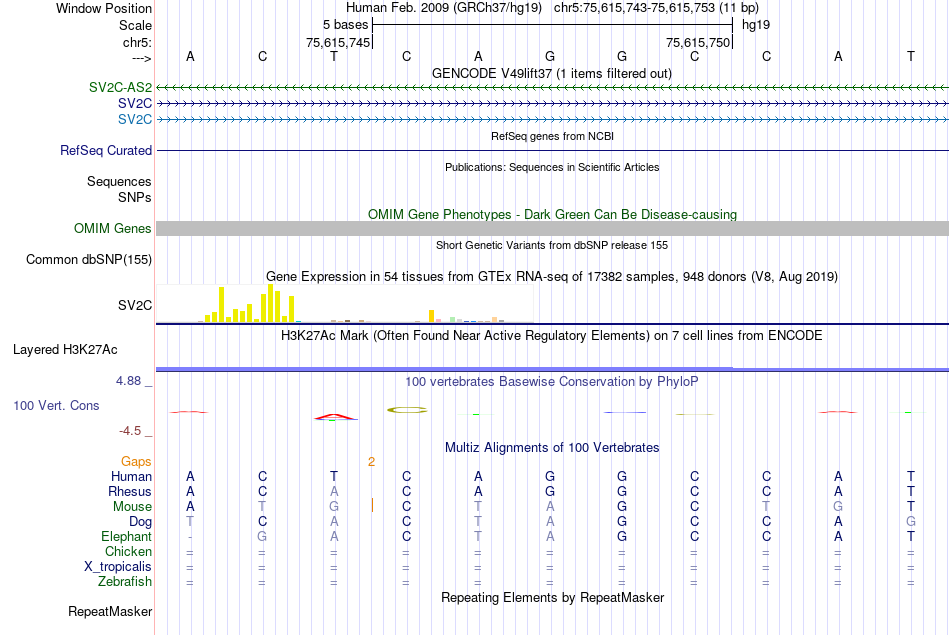Click the Publications Sequences track title

pos(552,167)
